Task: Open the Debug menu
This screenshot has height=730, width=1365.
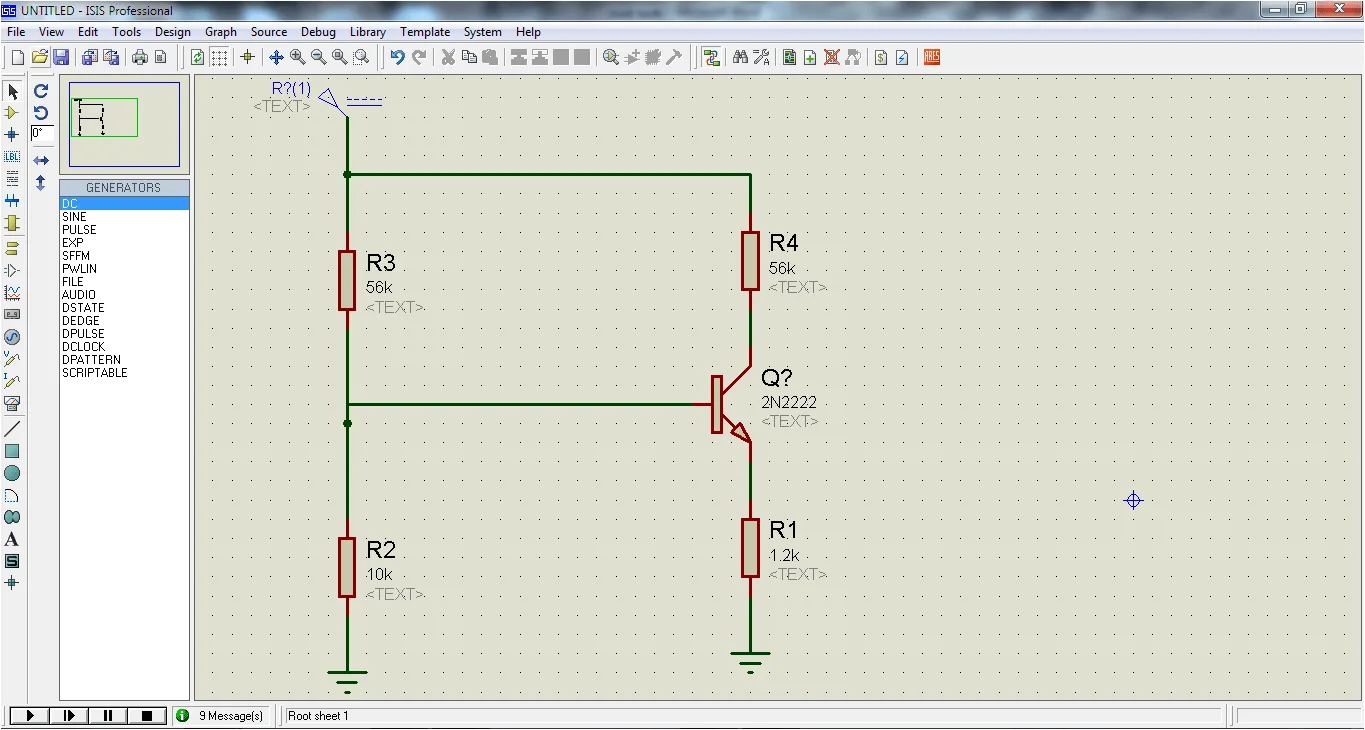Action: pos(318,32)
